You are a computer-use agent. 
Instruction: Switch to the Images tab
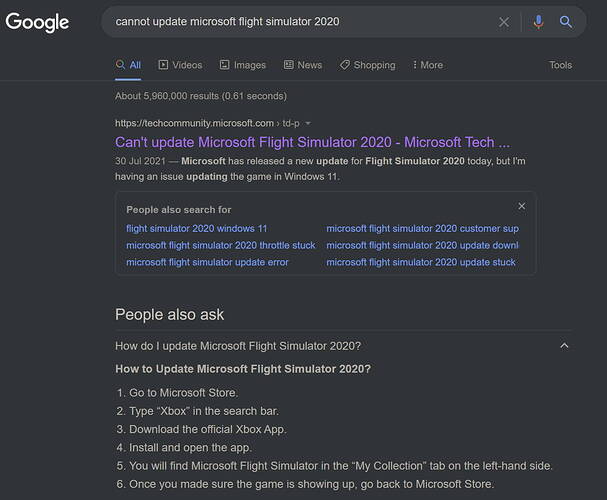pyautogui.click(x=242, y=65)
